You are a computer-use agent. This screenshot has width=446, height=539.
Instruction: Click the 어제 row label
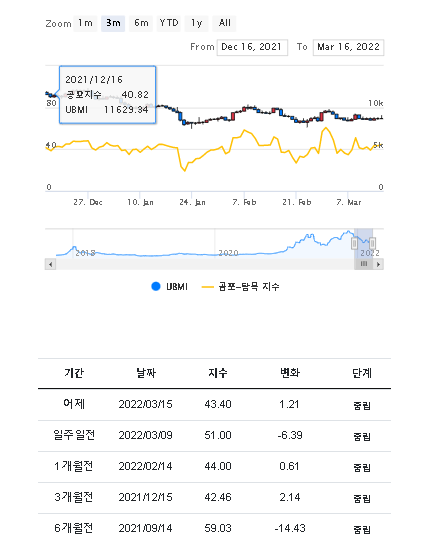(74, 404)
